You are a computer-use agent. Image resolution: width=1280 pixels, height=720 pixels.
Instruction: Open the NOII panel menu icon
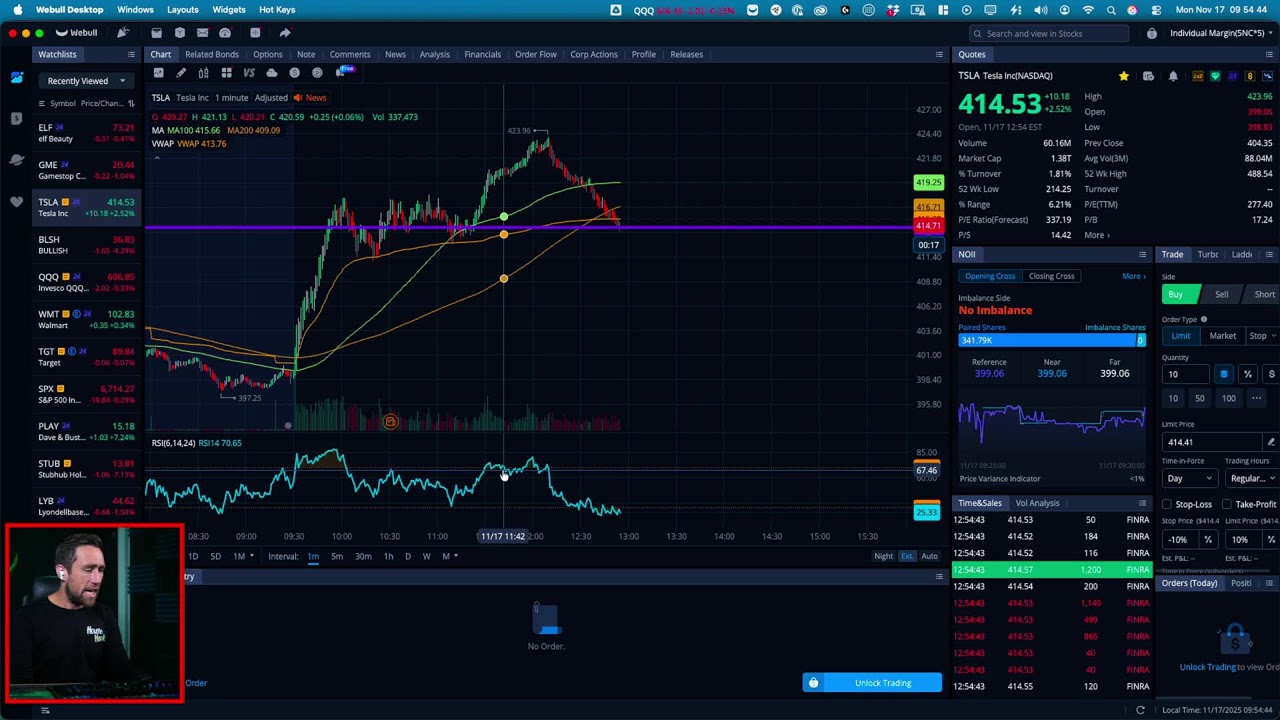point(1142,254)
